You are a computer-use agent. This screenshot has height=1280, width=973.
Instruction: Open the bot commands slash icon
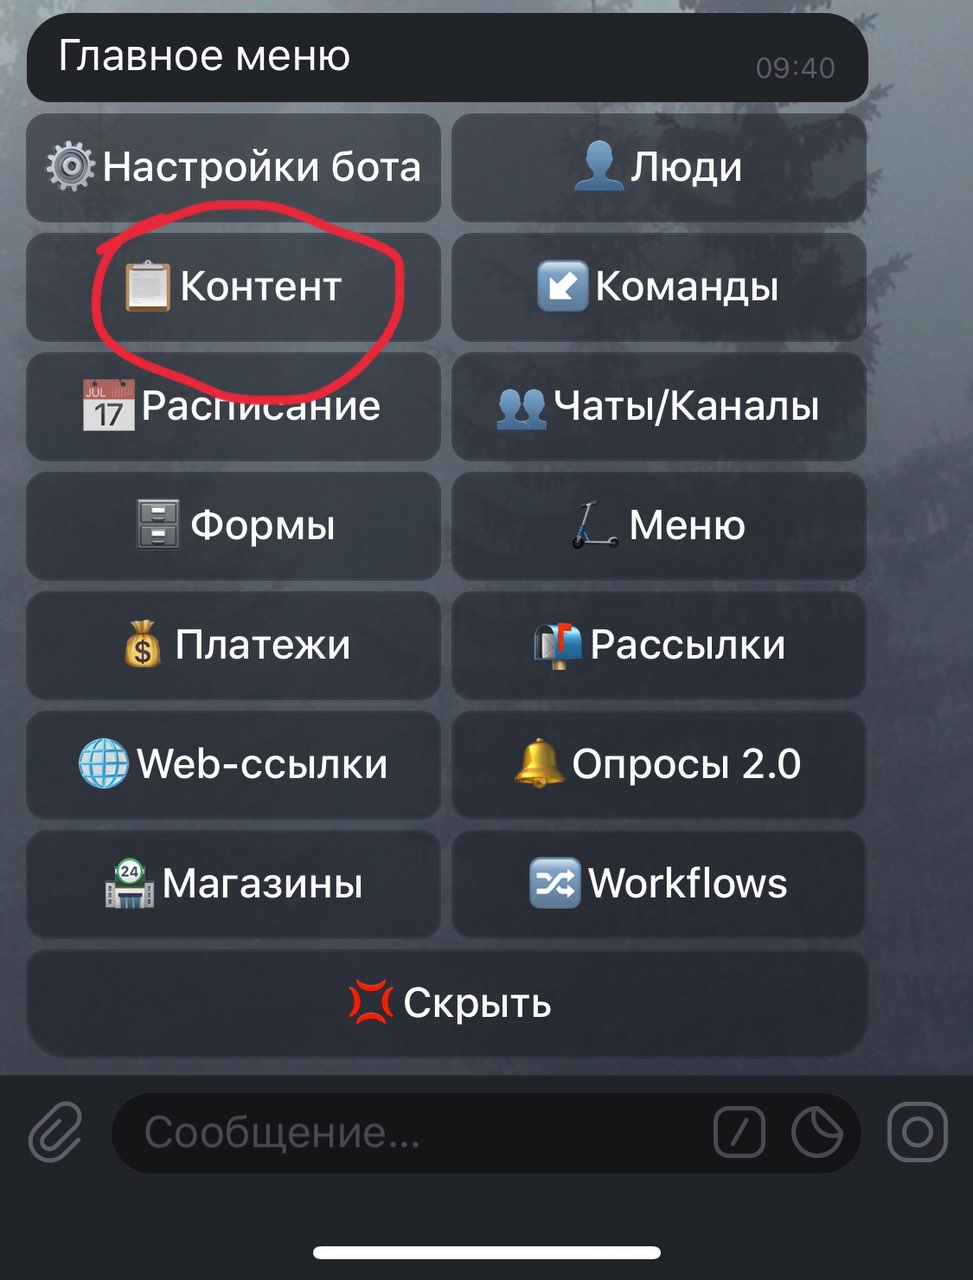coord(740,1133)
